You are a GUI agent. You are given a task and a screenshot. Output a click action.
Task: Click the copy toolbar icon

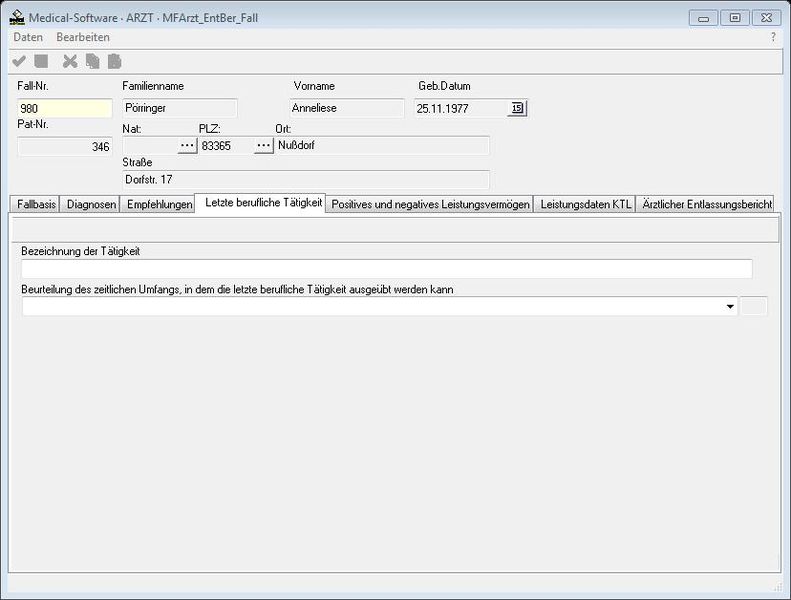tap(92, 61)
